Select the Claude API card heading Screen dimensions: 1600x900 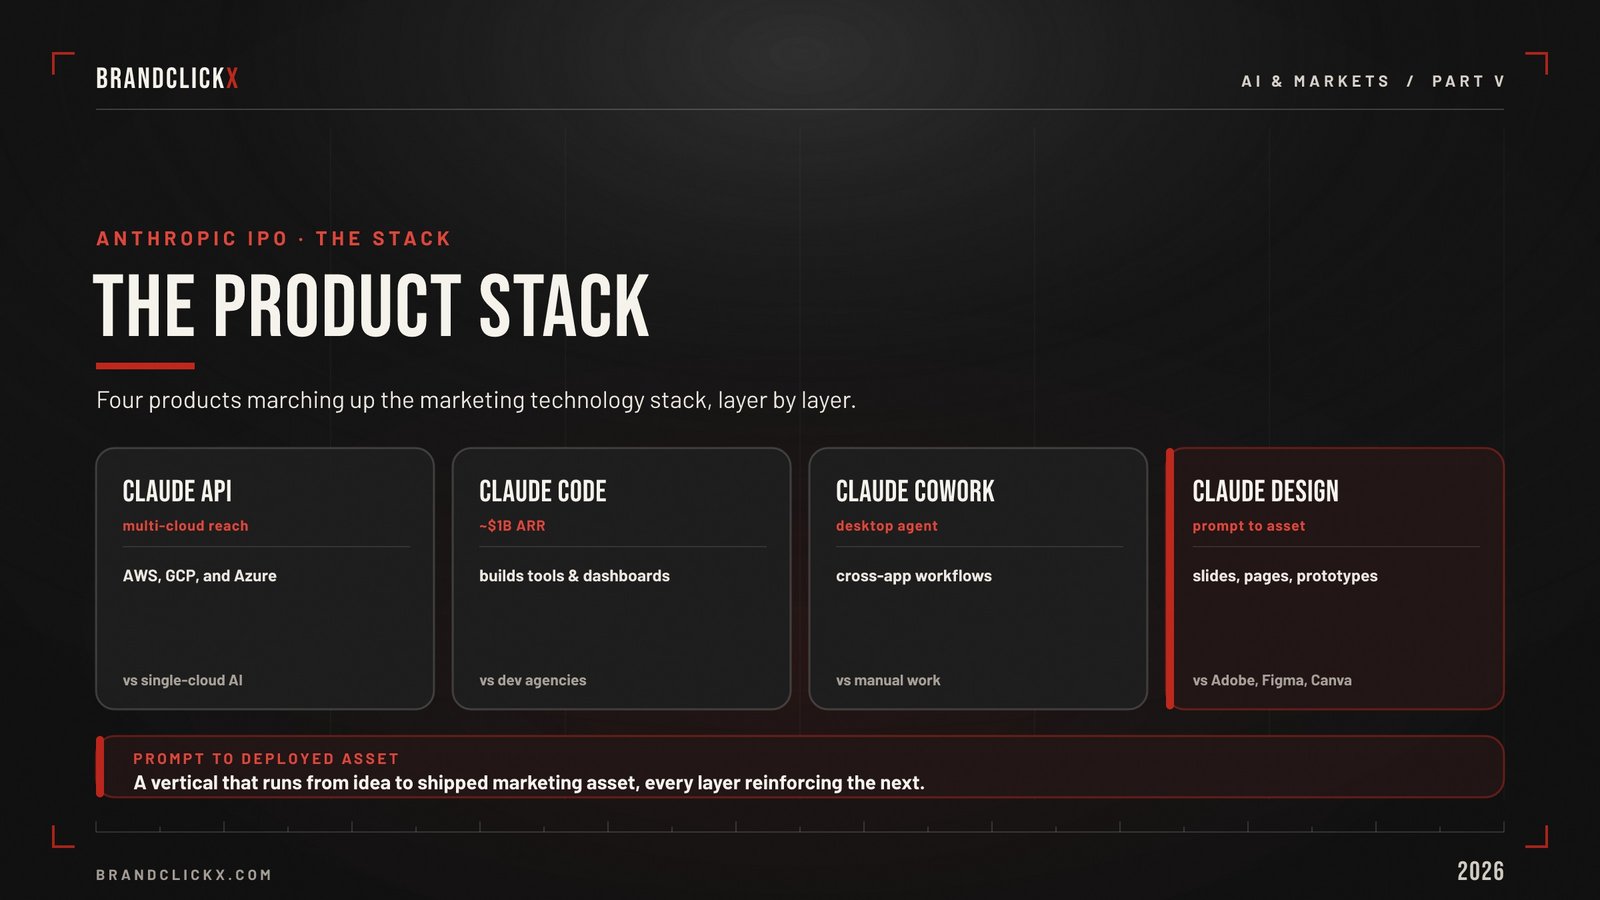click(177, 491)
